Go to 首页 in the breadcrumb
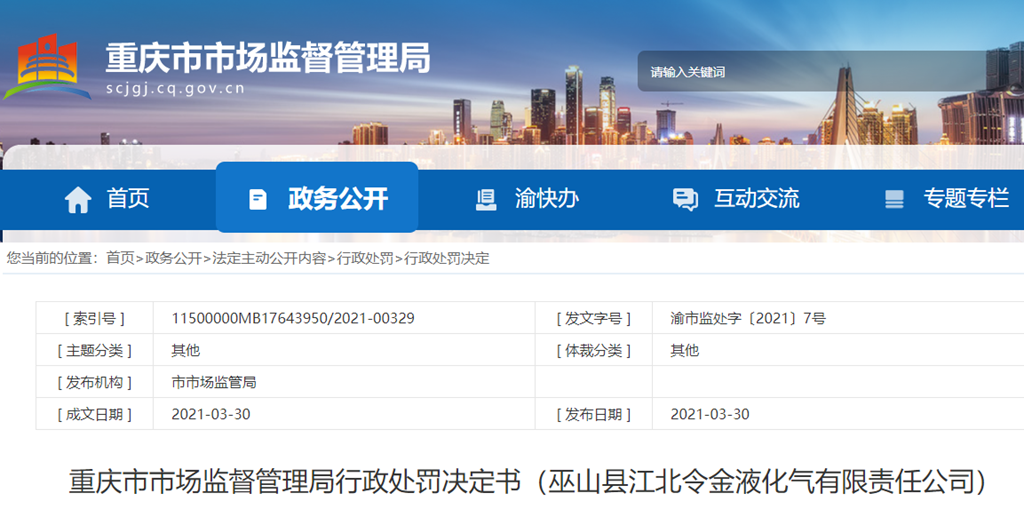This screenshot has width=1024, height=509. click(120, 259)
